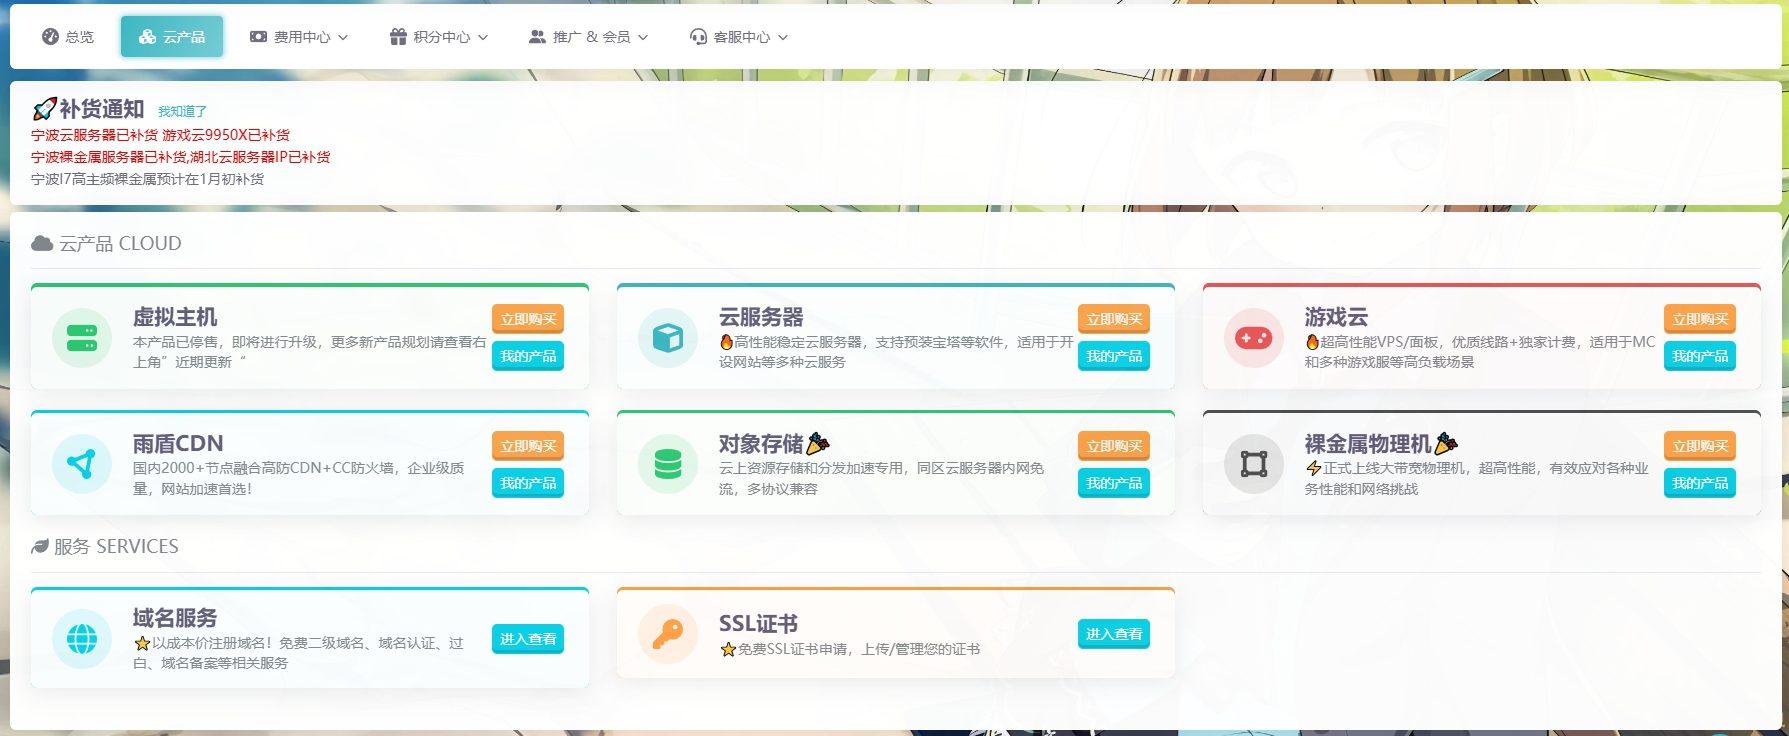This screenshot has height=736, width=1789.
Task: Expand the 积分中心 dropdown arrow
Action: pyautogui.click(x=483, y=37)
